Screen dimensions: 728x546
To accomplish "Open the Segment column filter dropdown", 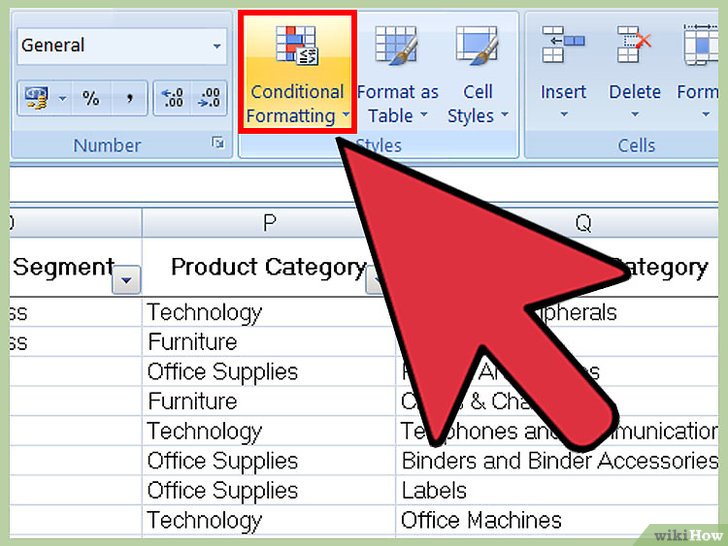I will tap(126, 280).
